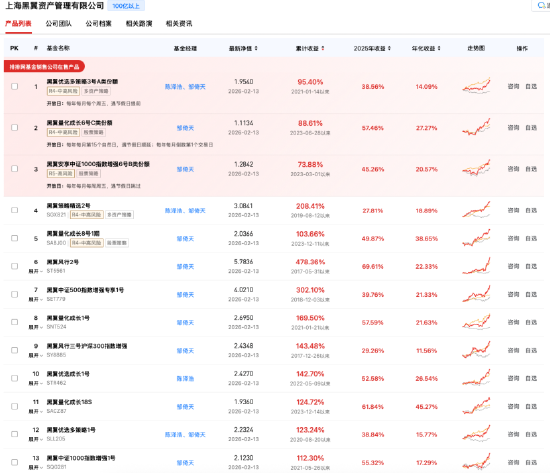Open the 相关资讯 tab
Screen dimensions: 550x473
179,24
